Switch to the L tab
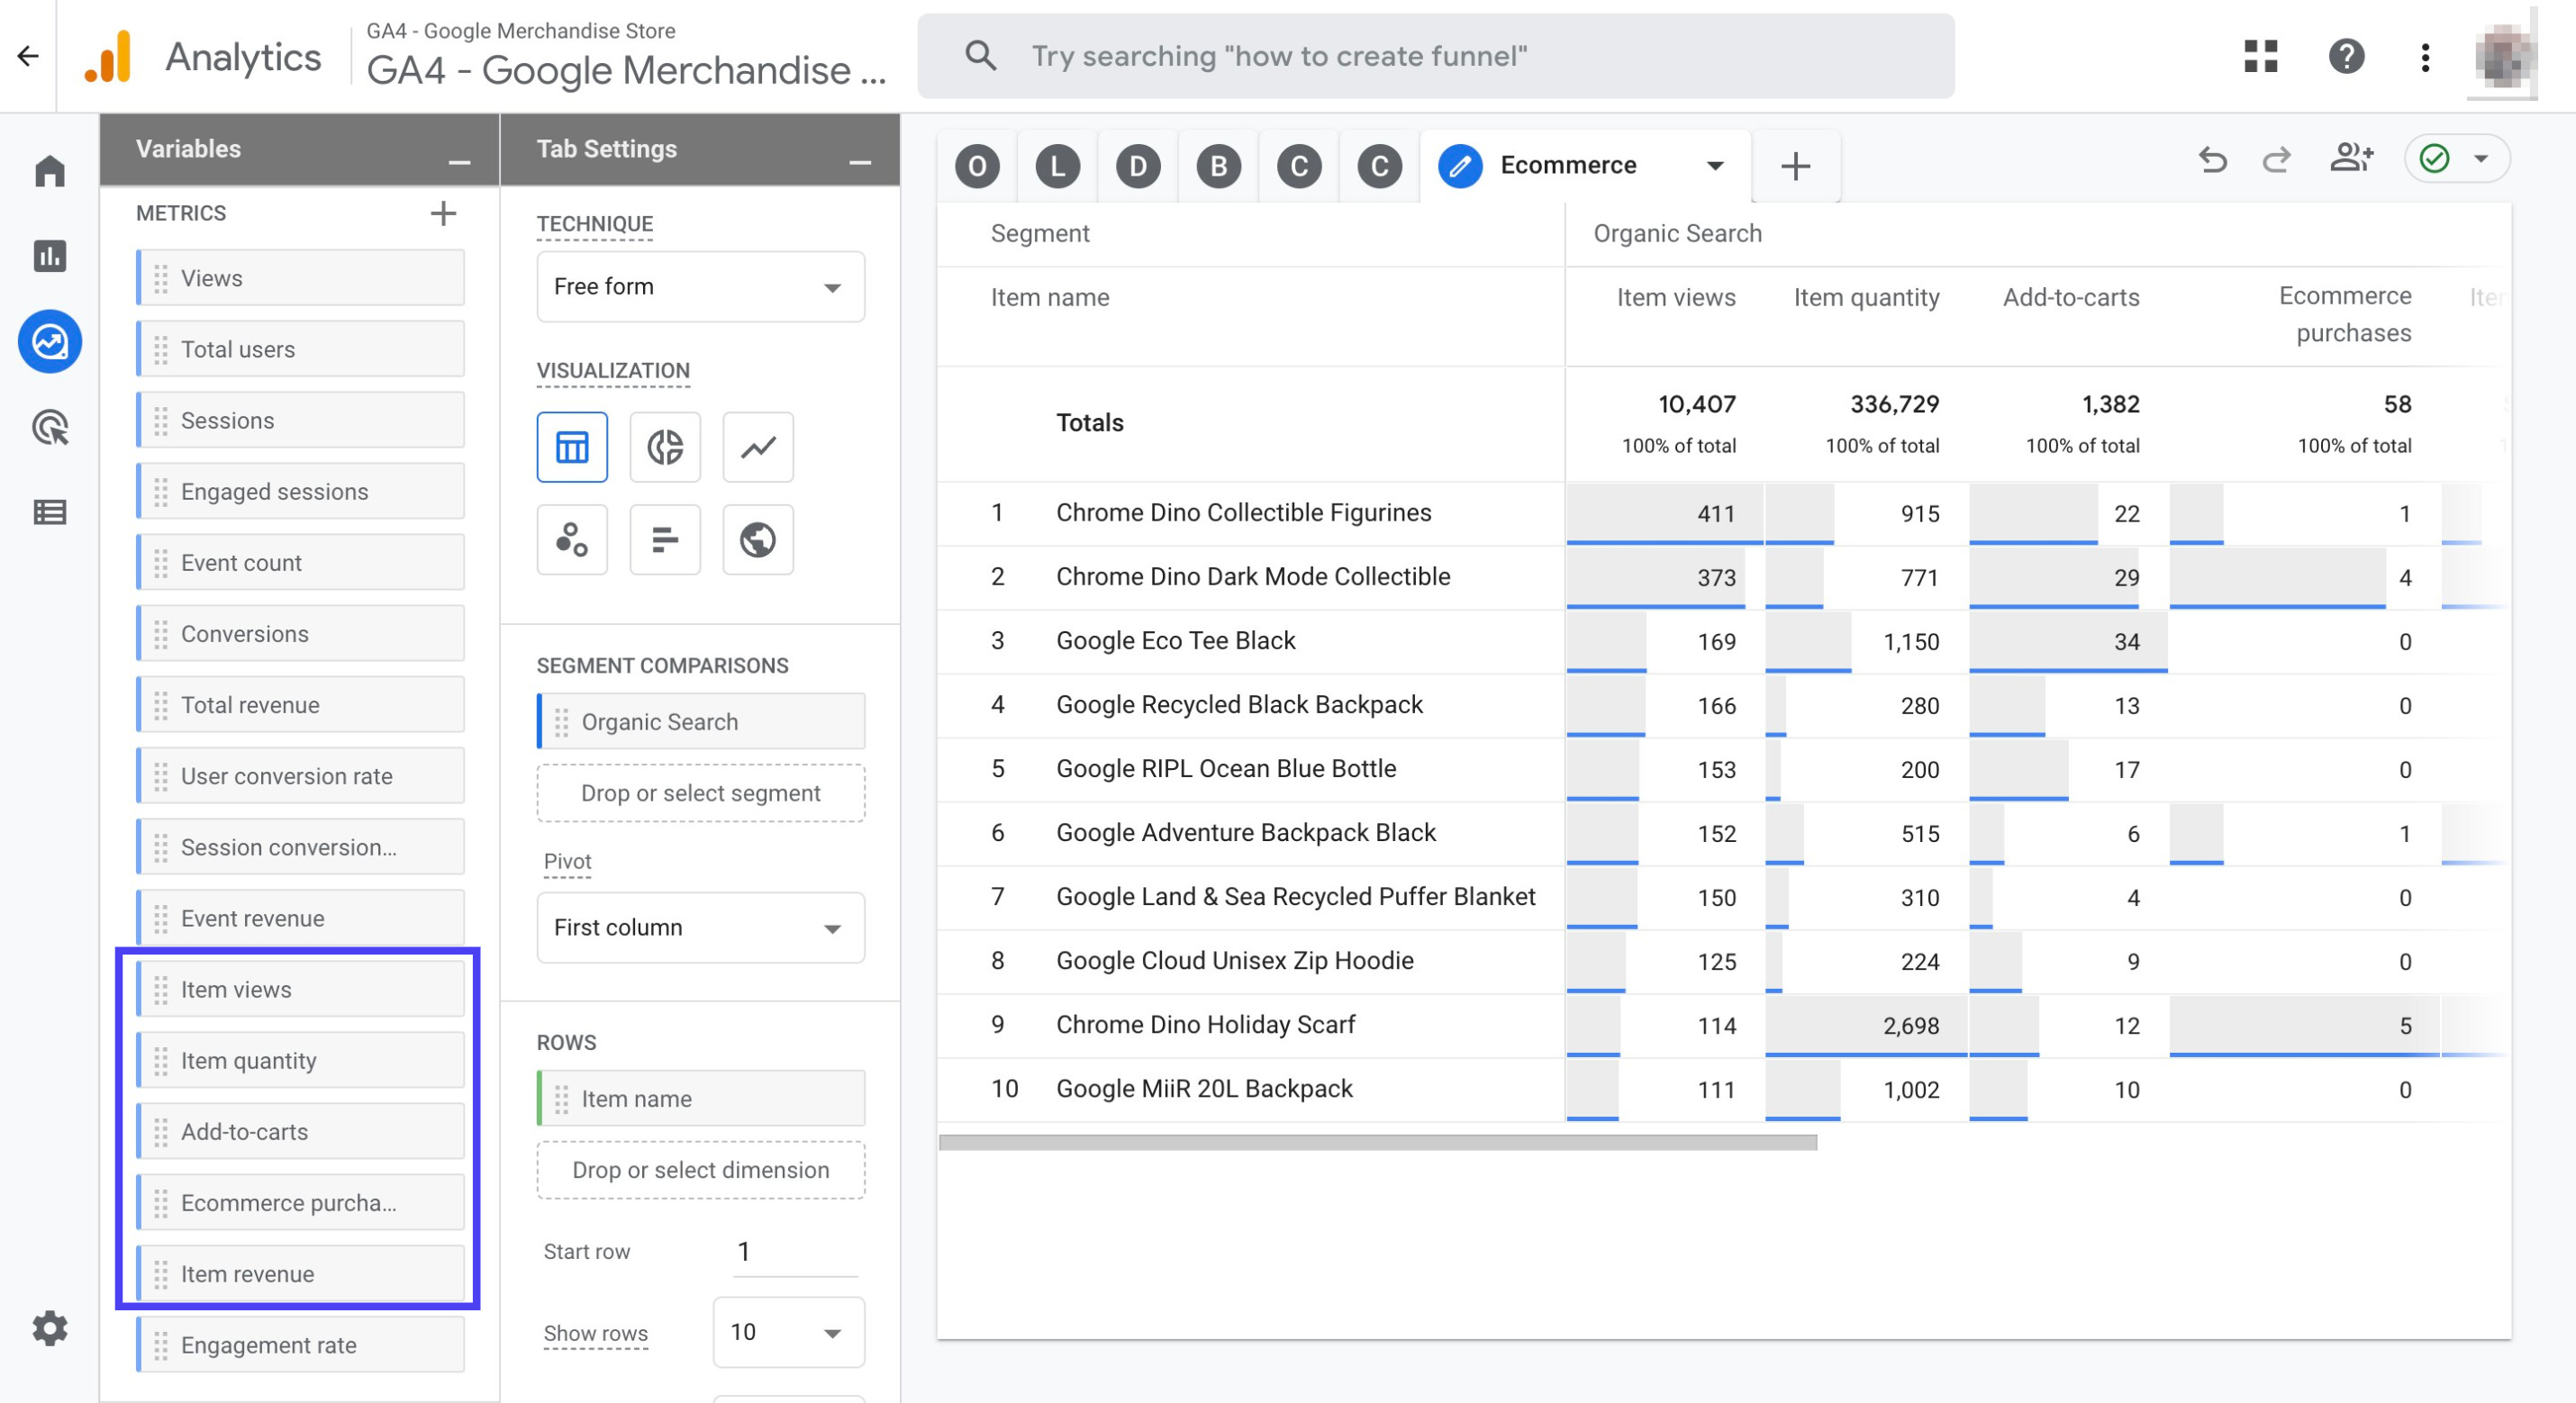 click(x=1058, y=166)
